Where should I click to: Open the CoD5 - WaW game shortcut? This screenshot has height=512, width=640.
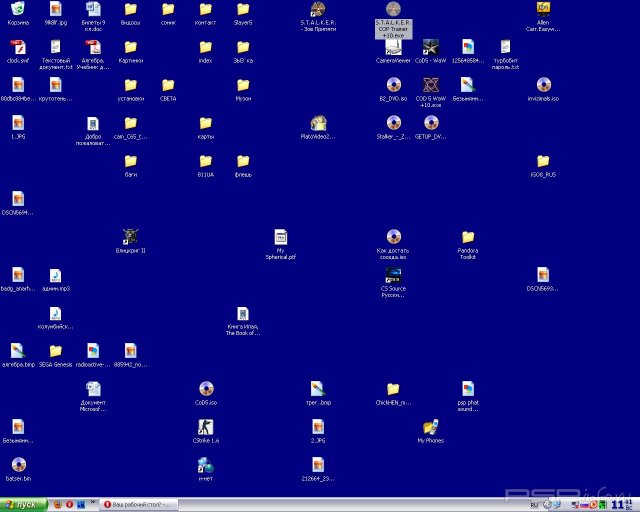(x=430, y=47)
